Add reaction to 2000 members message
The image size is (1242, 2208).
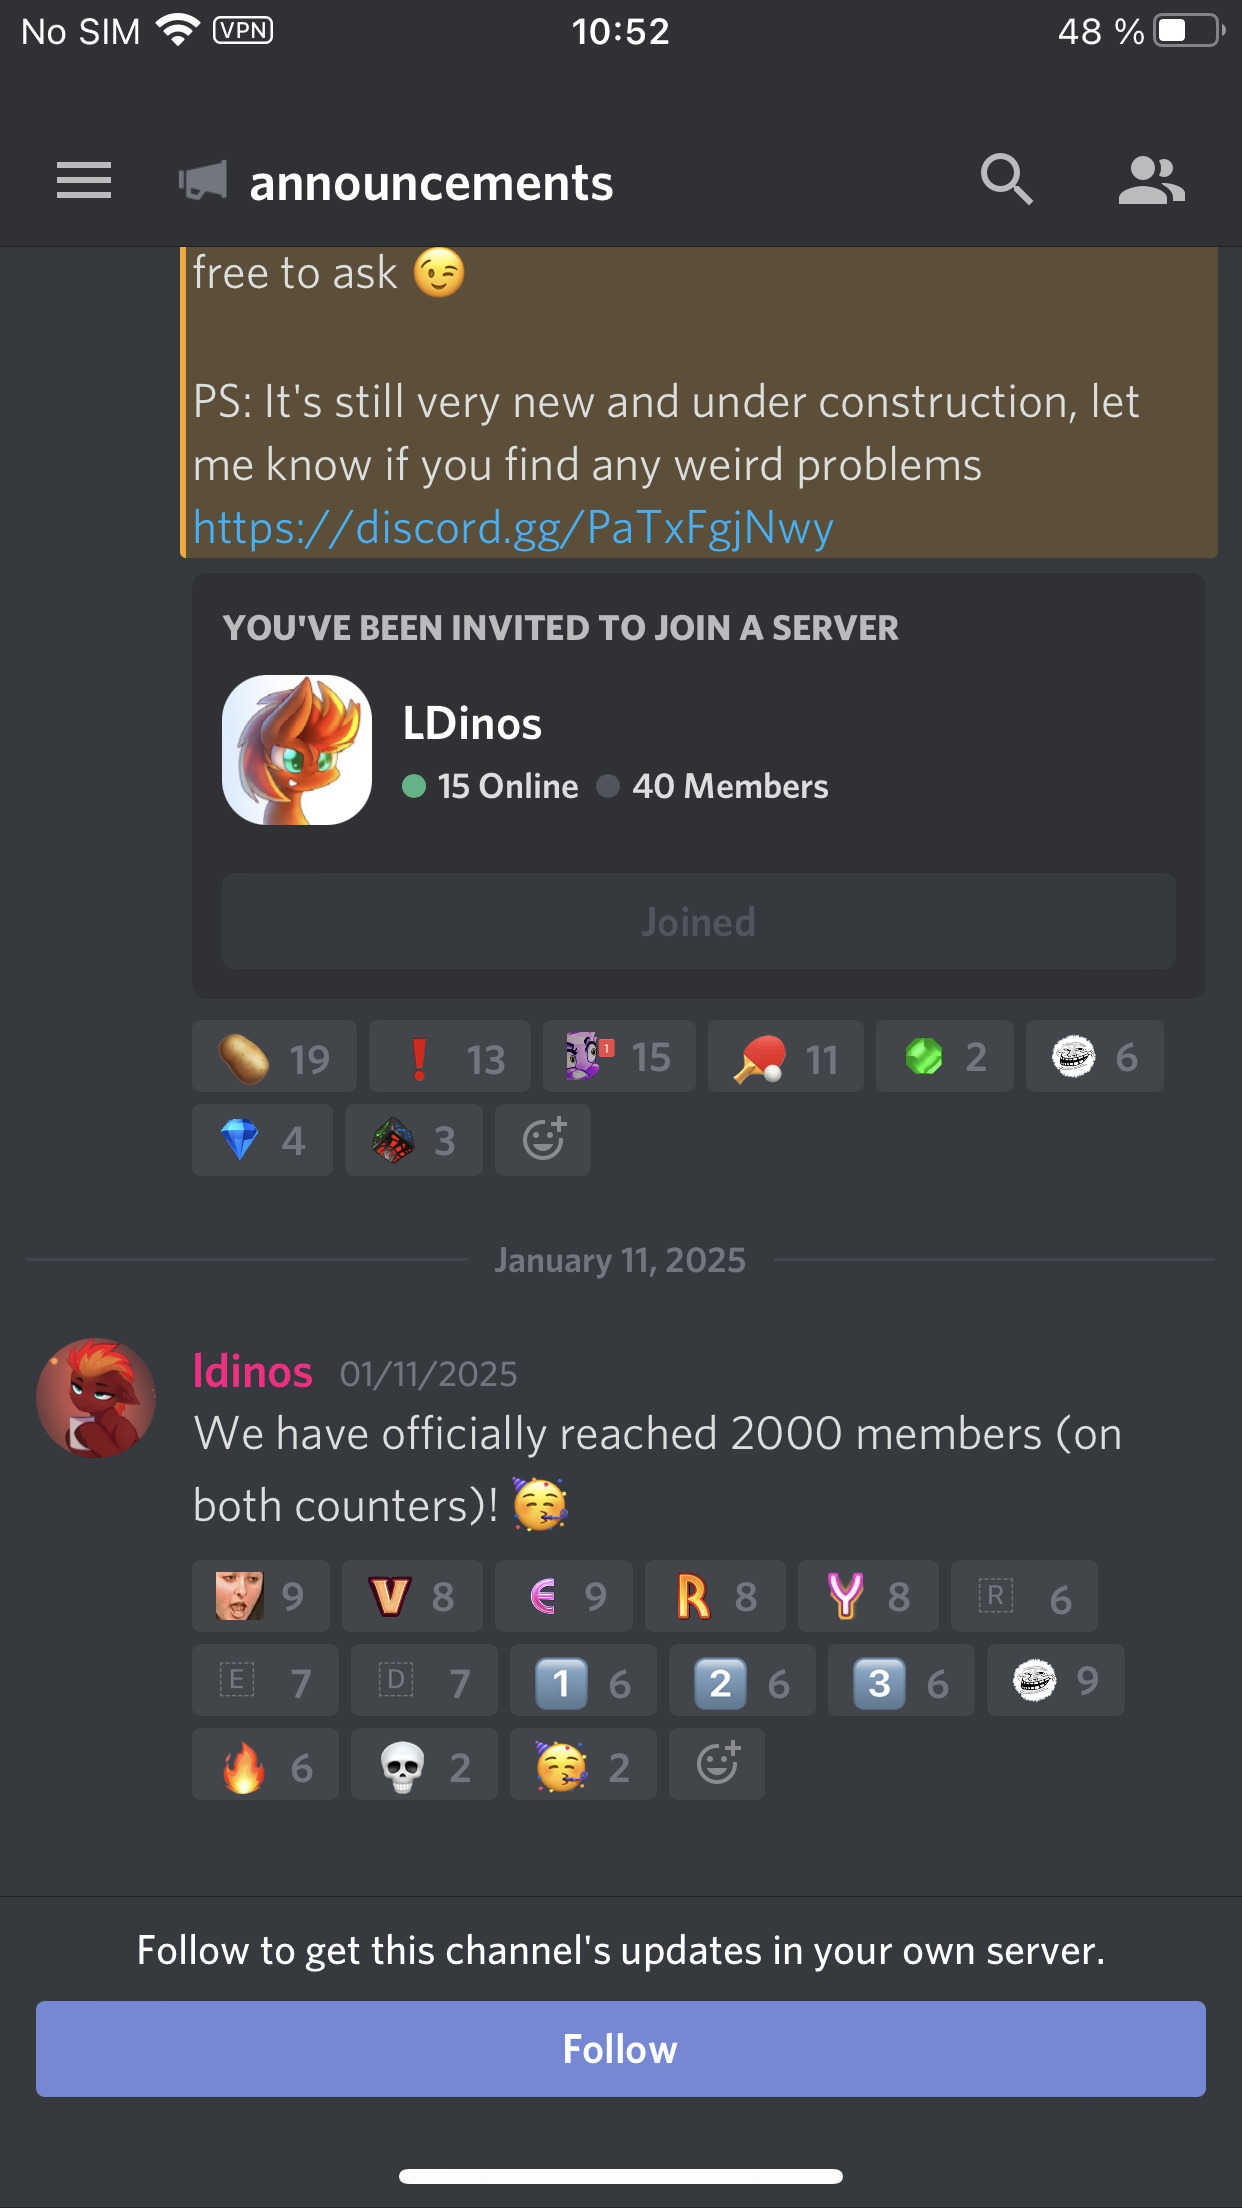(x=717, y=1764)
